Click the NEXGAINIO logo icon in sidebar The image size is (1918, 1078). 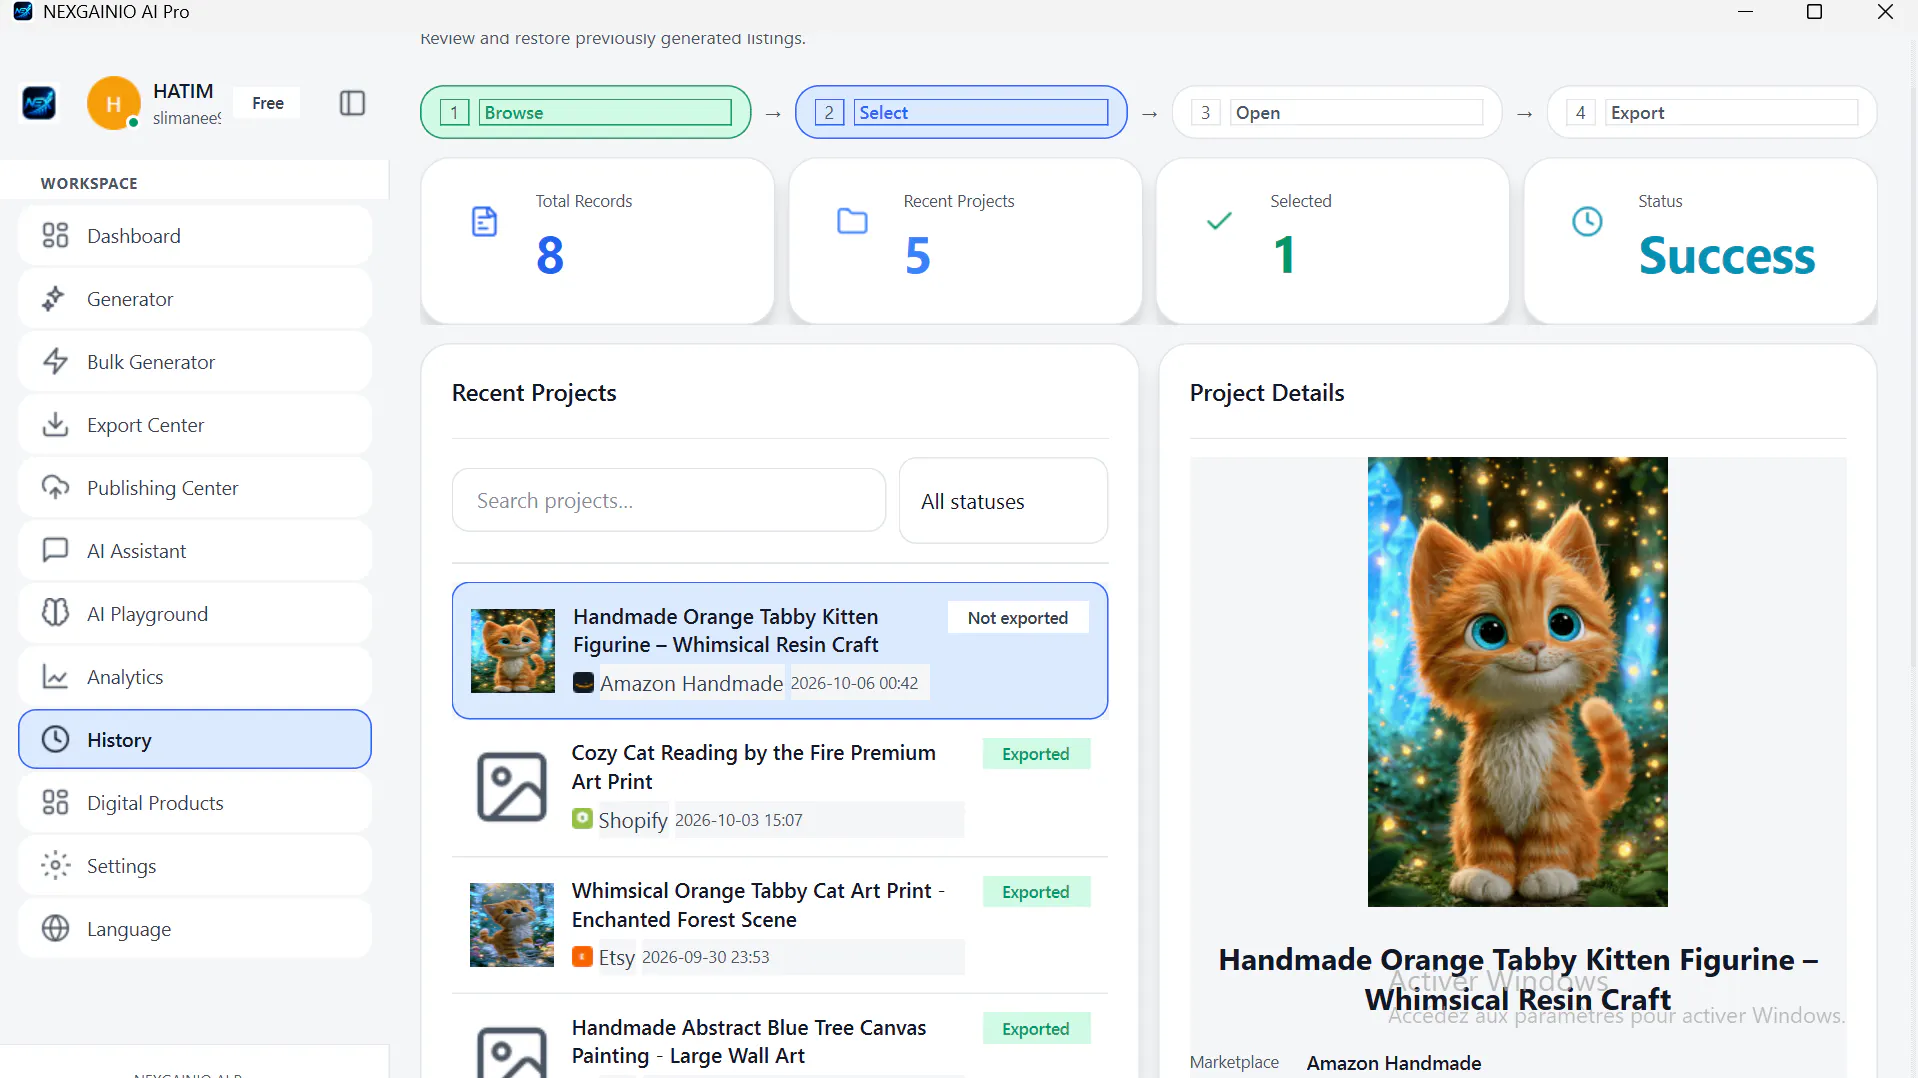[x=39, y=103]
